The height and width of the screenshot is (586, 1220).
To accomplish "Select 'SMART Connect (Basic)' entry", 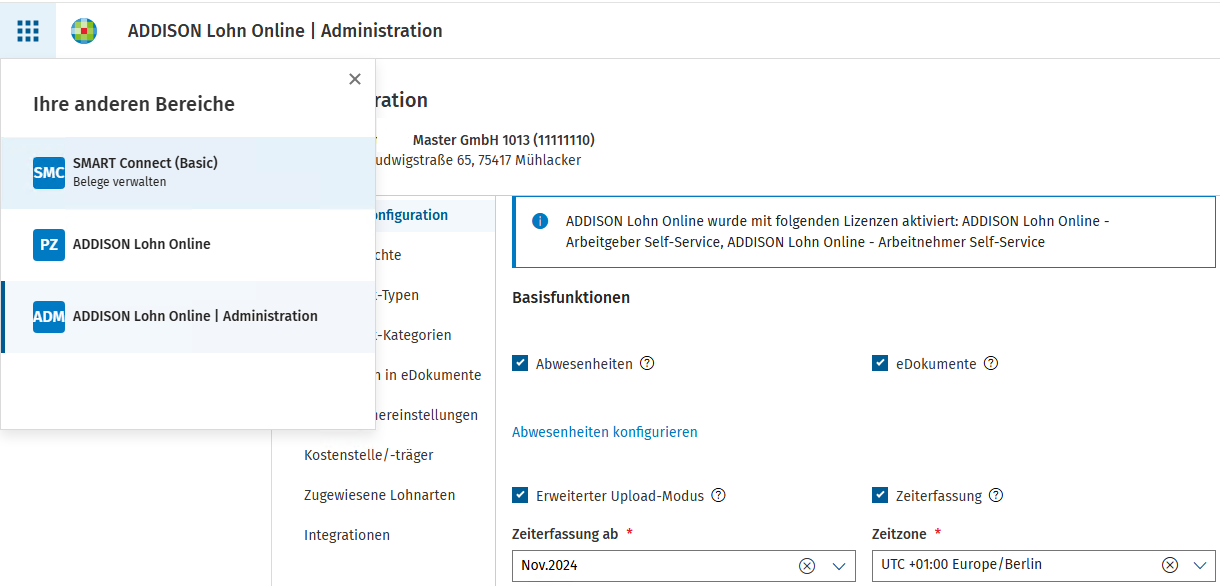I will click(x=188, y=173).
